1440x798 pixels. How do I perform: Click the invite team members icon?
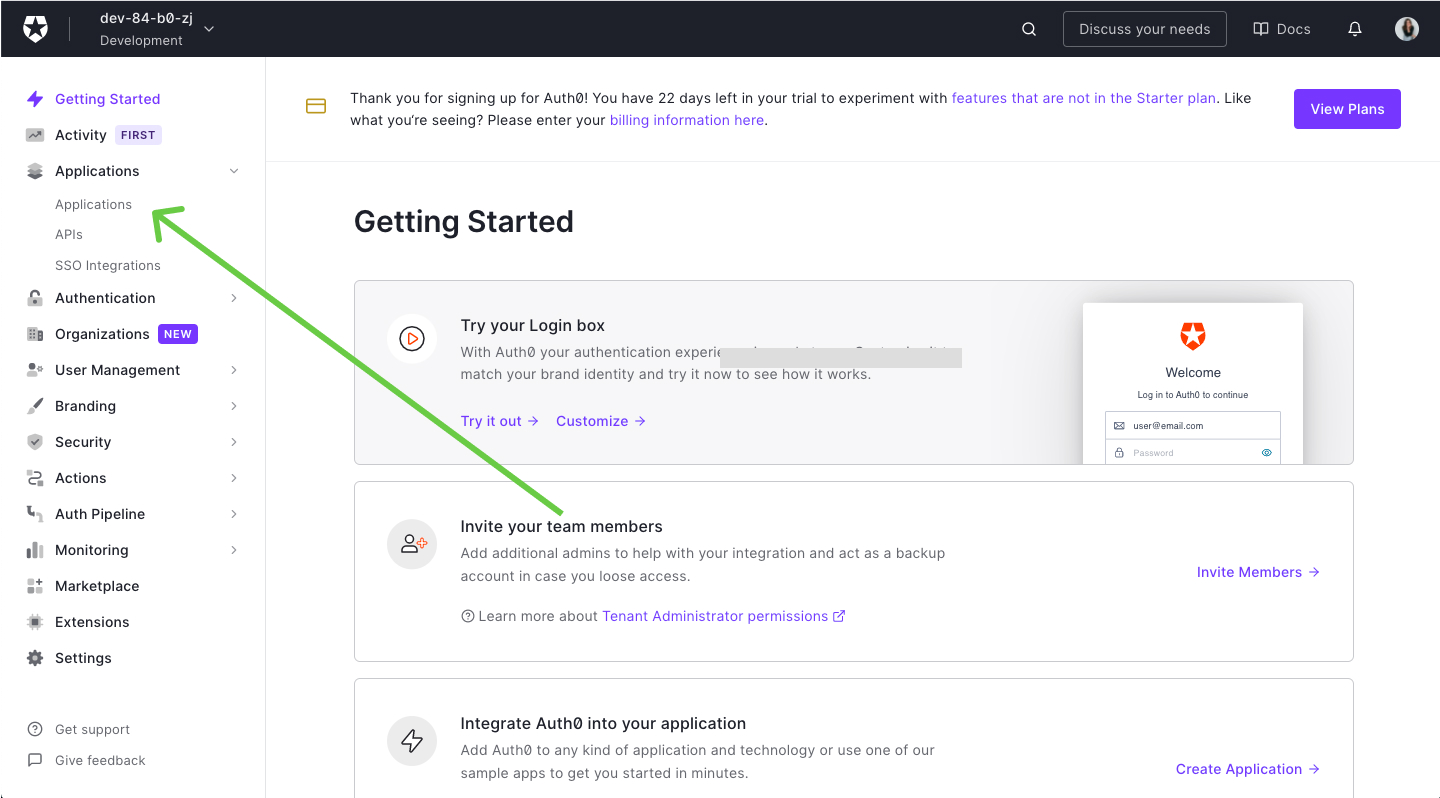412,543
